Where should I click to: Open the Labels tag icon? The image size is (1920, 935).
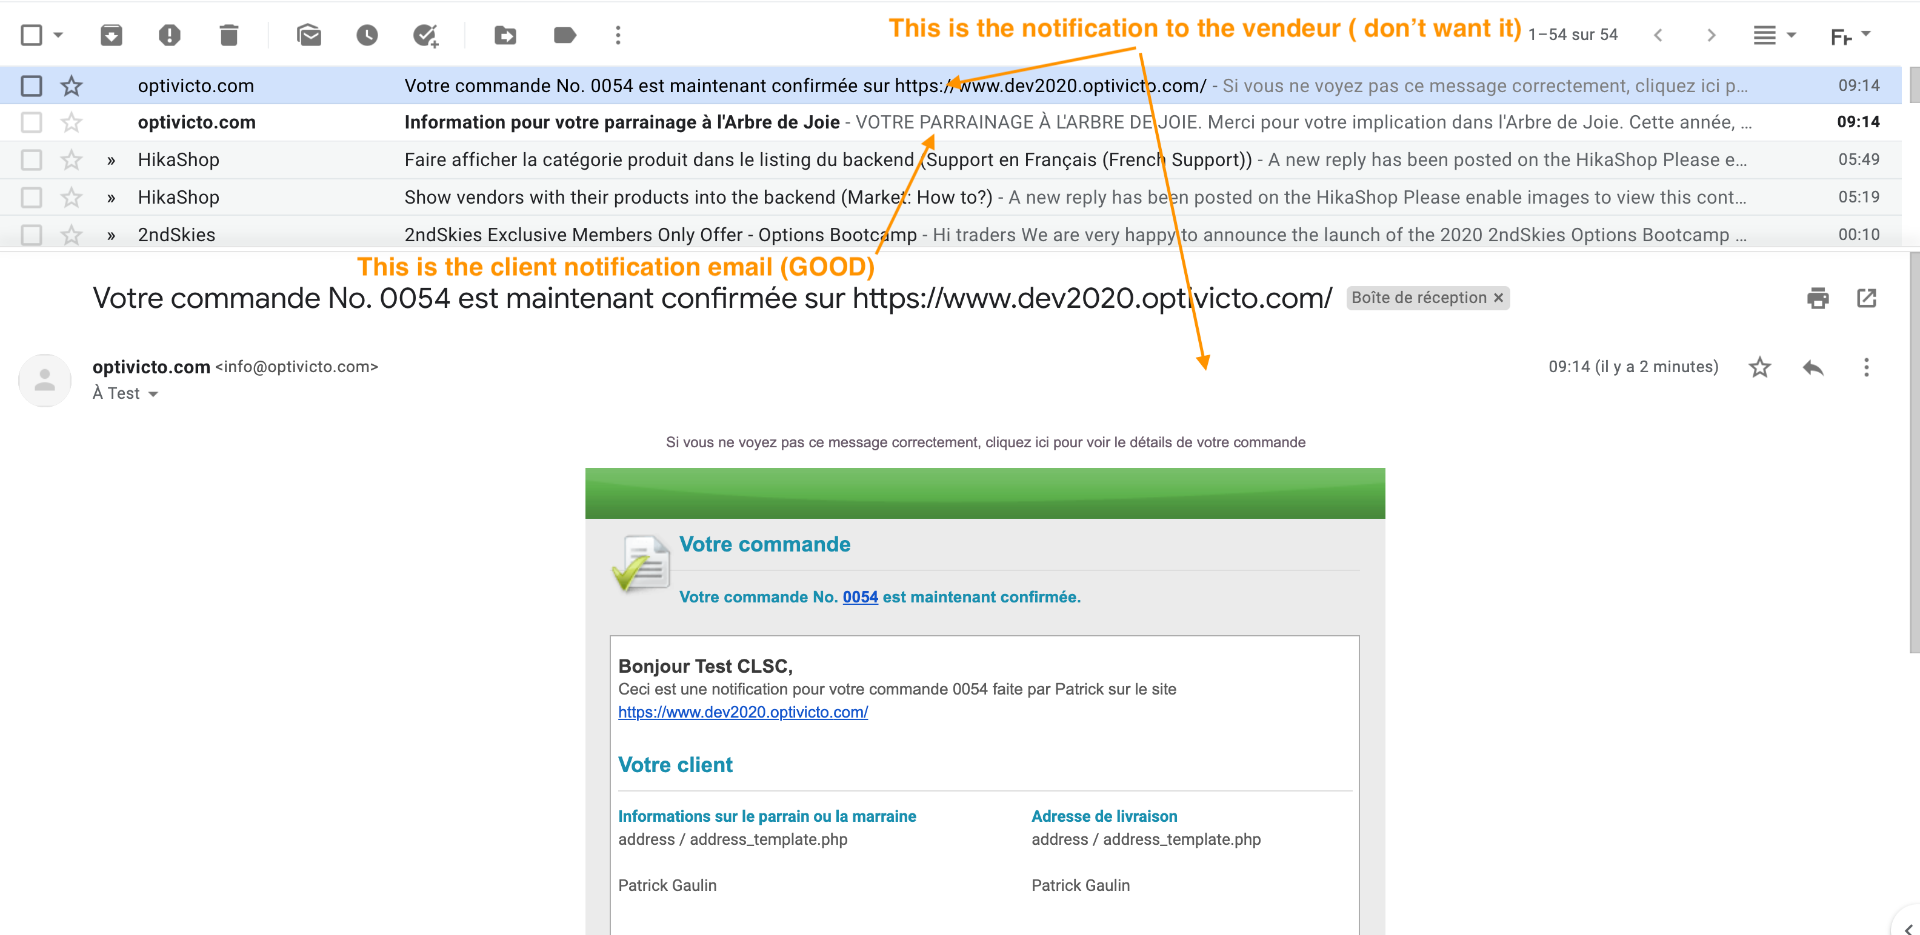click(x=565, y=36)
